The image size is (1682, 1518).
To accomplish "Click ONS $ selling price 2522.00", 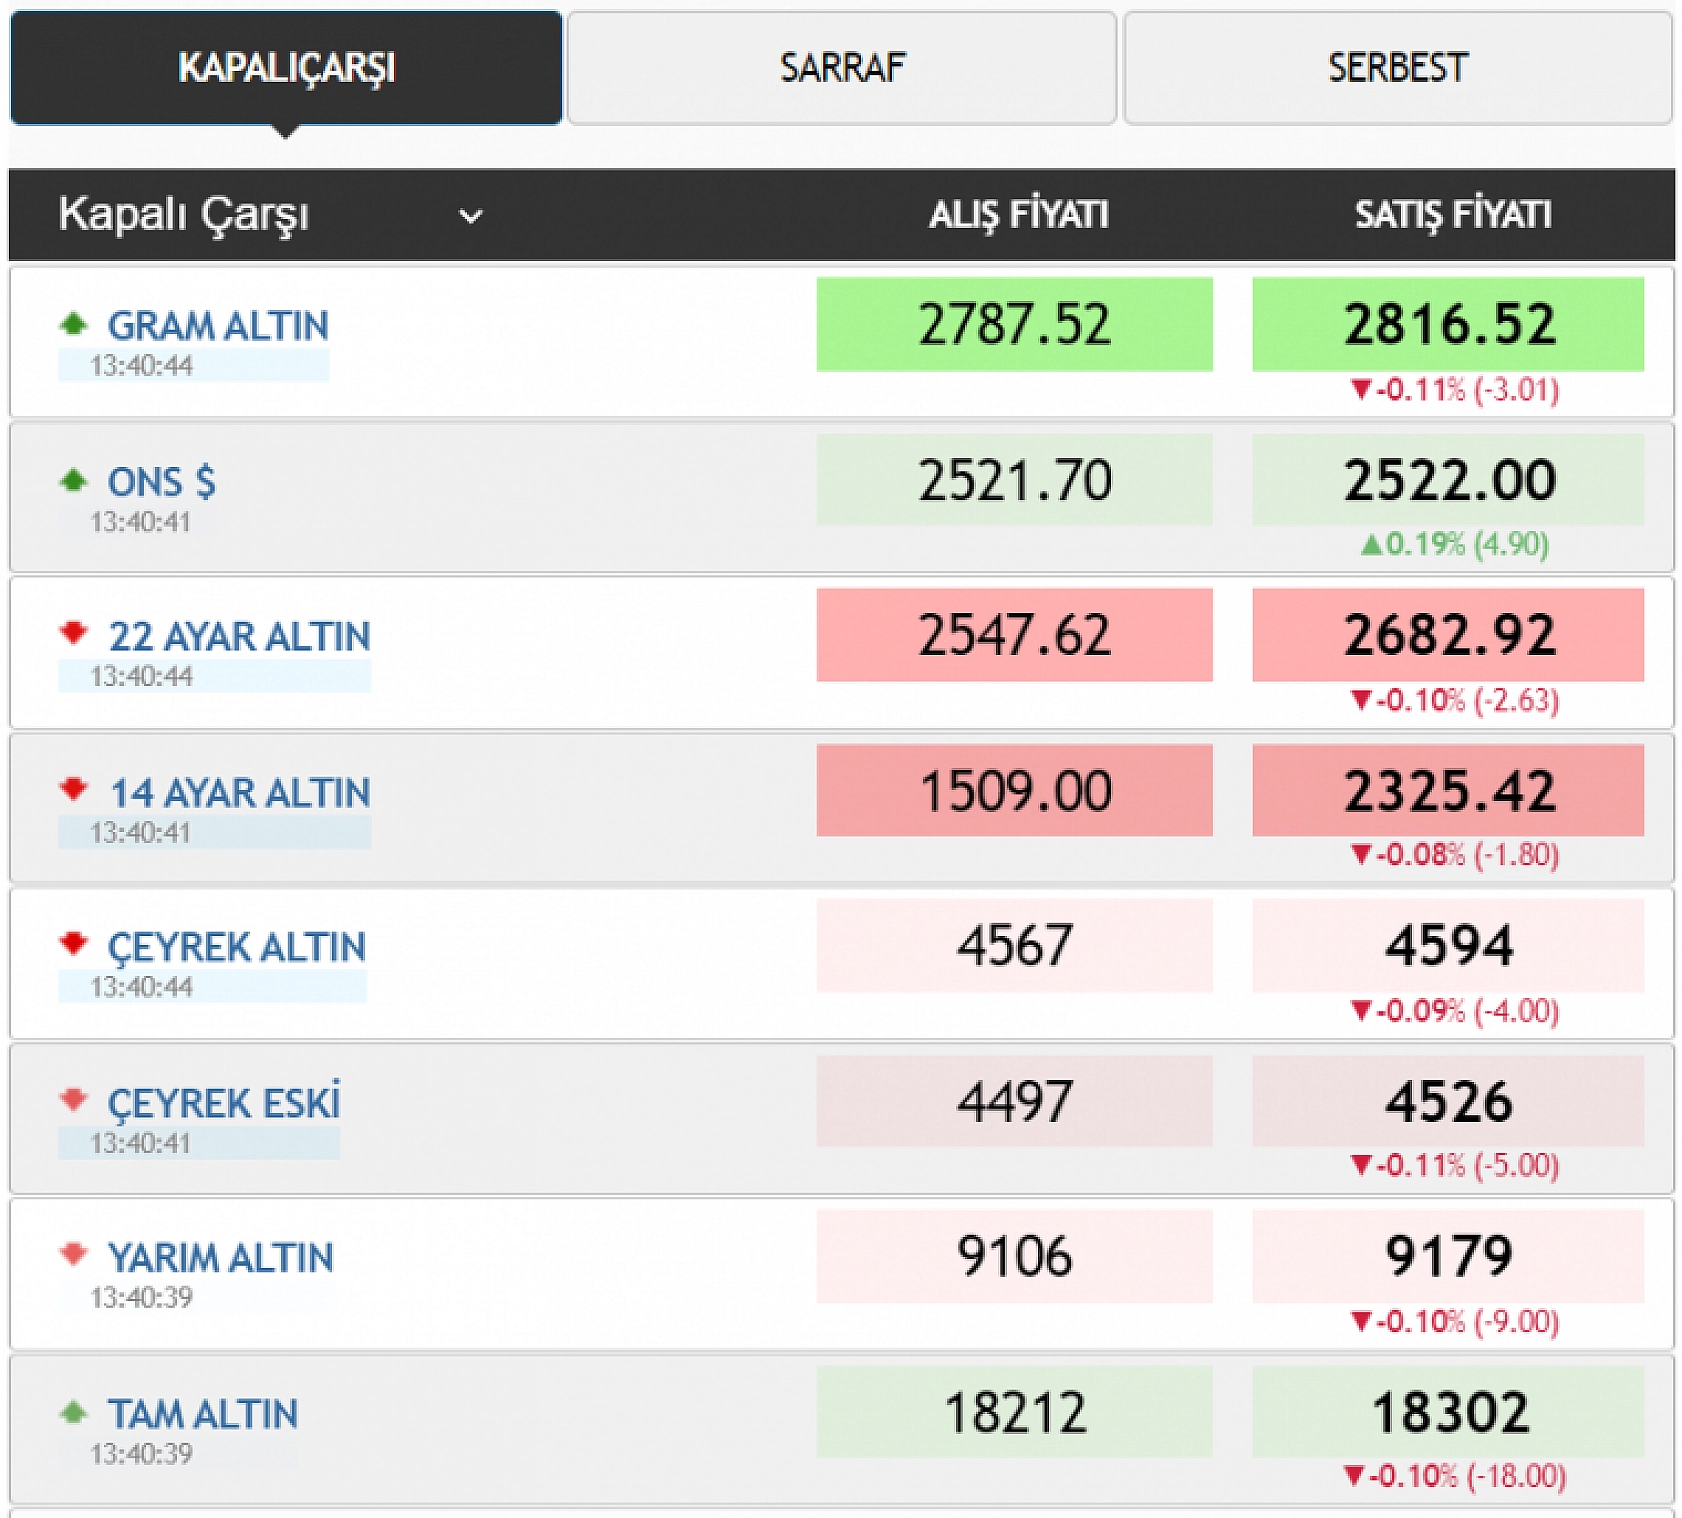I will click(x=1448, y=480).
